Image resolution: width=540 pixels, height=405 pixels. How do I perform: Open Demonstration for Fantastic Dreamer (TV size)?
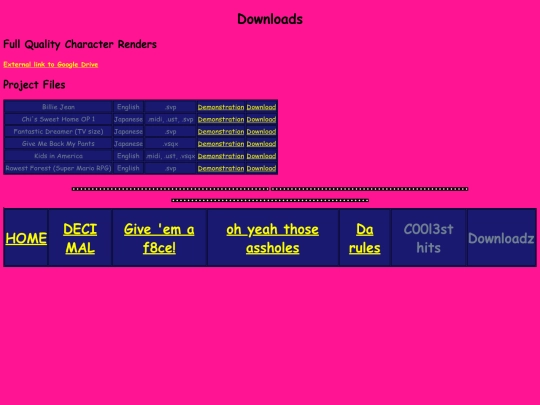point(221,132)
